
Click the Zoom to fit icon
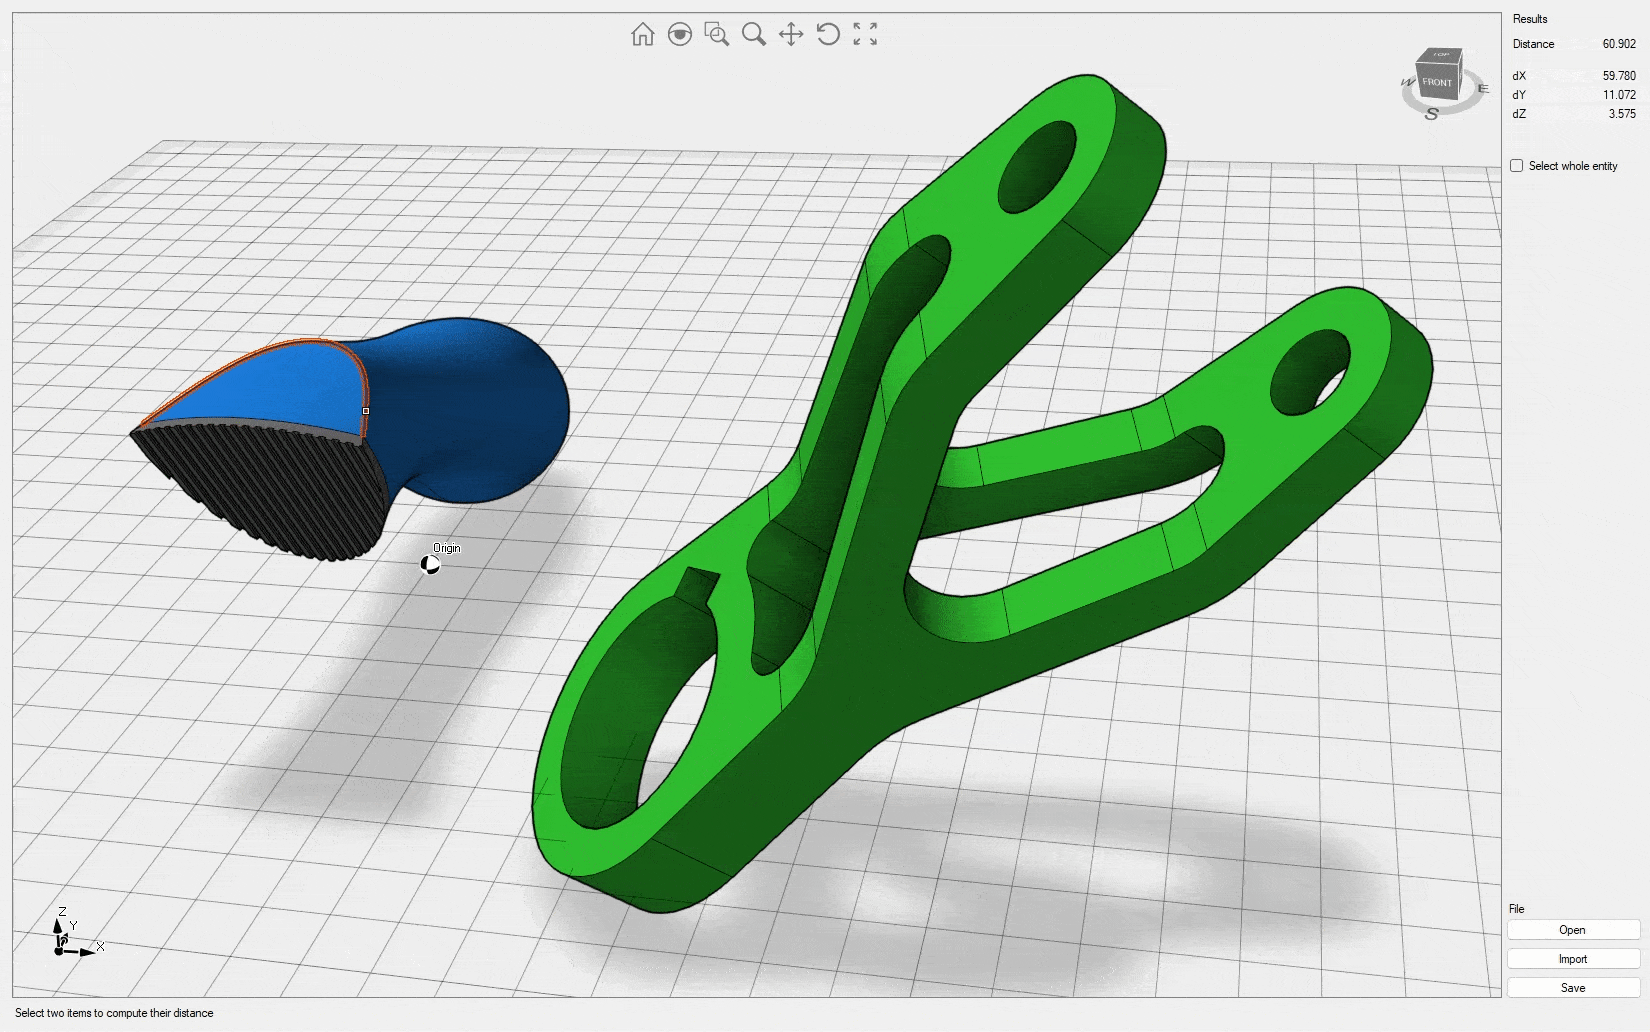[x=865, y=35]
